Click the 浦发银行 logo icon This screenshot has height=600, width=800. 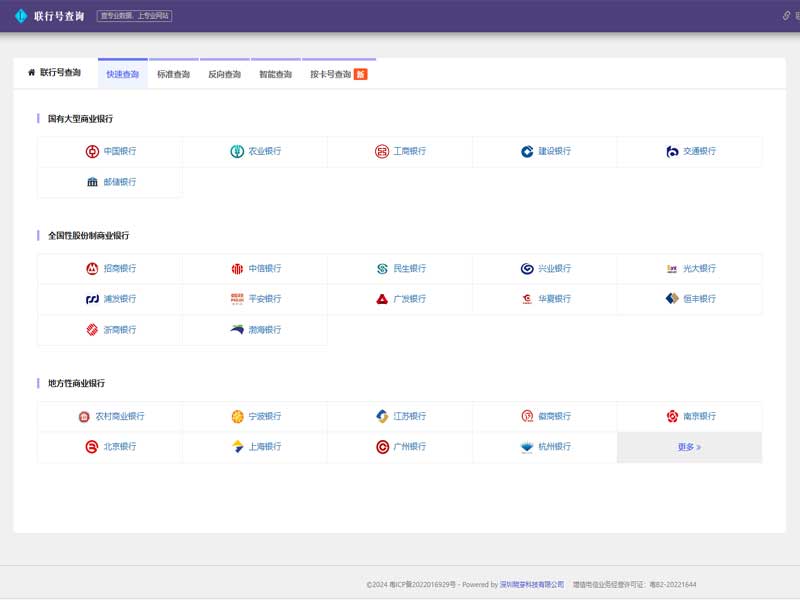point(92,299)
